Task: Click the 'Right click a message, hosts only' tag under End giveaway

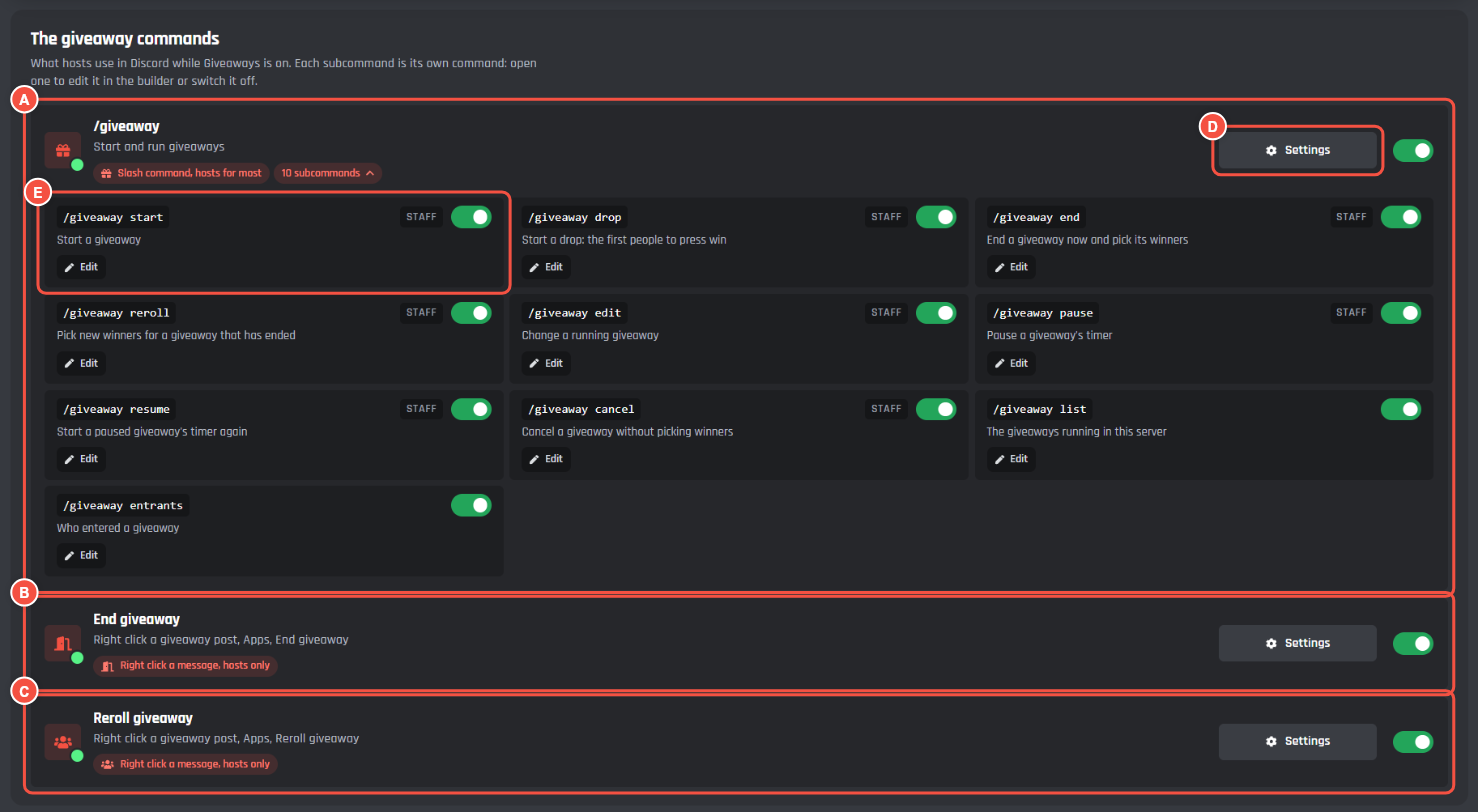Action: [185, 665]
